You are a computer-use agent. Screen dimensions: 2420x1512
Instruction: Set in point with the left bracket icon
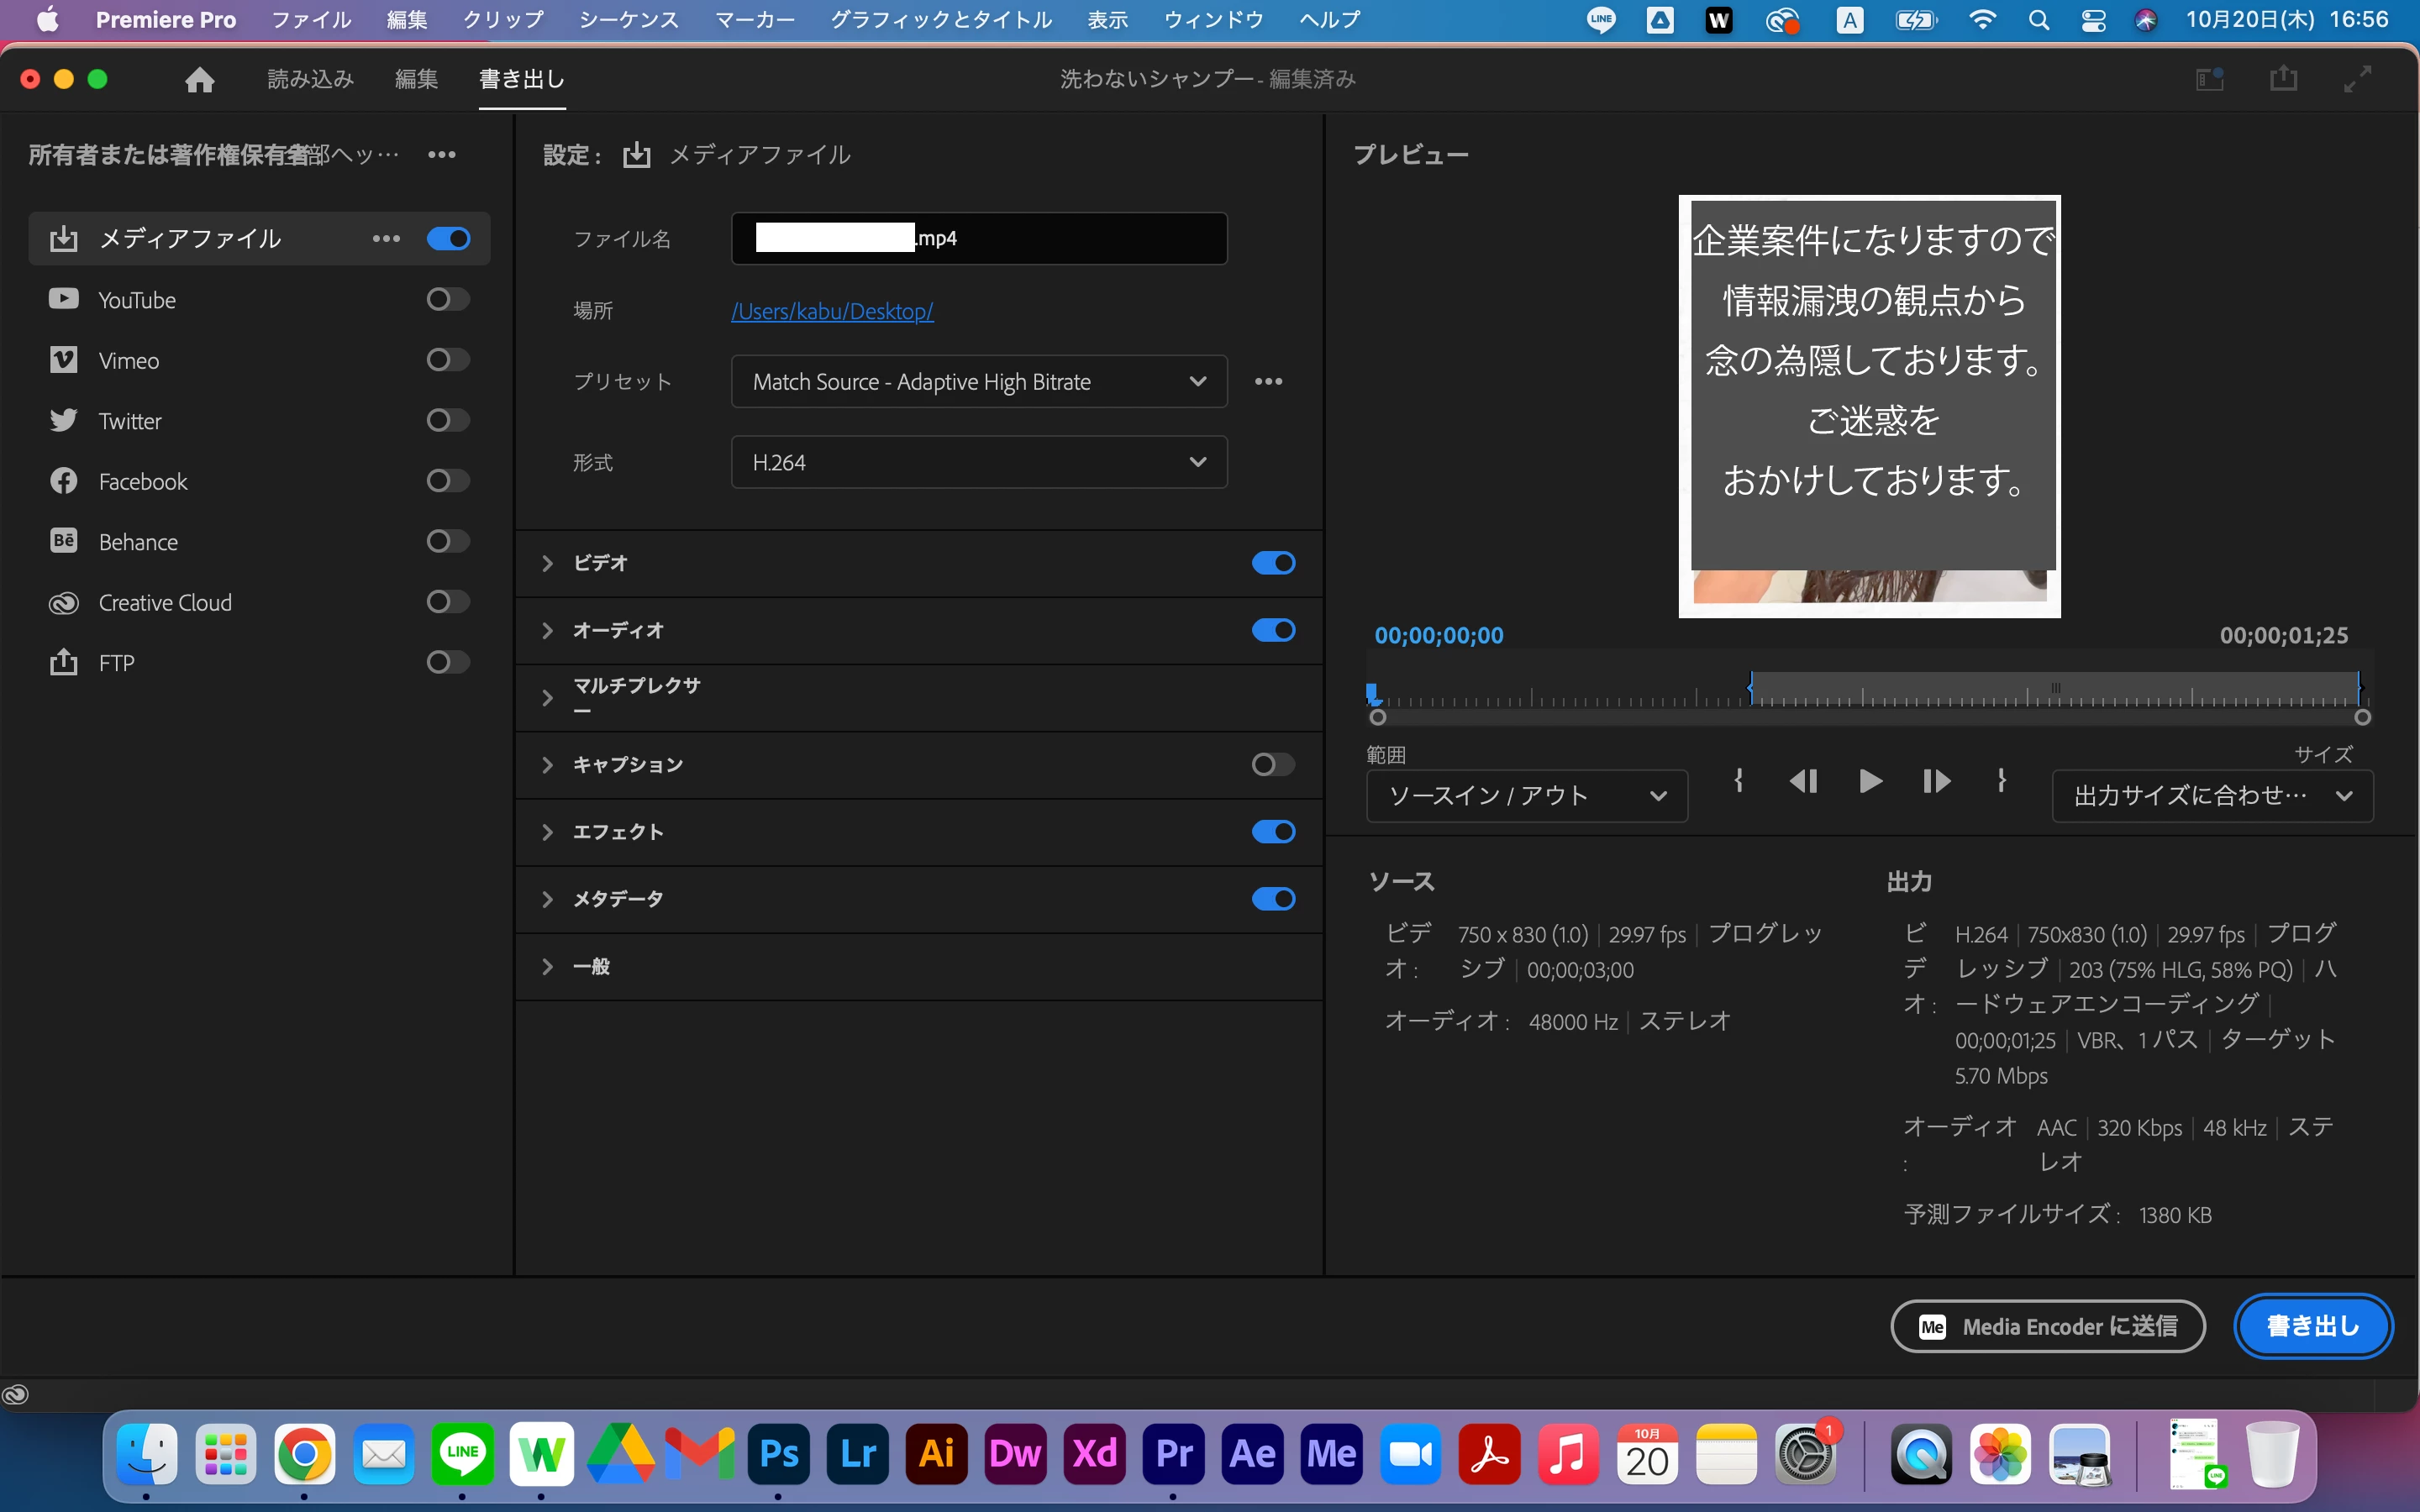pos(1739,780)
